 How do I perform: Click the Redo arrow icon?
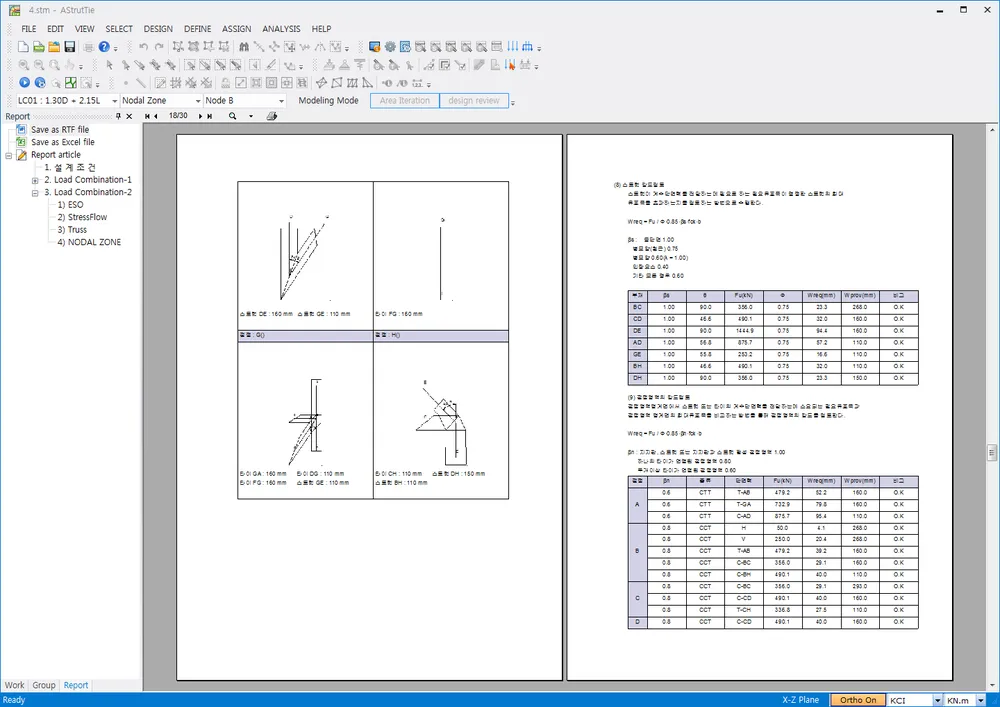click(x=159, y=47)
